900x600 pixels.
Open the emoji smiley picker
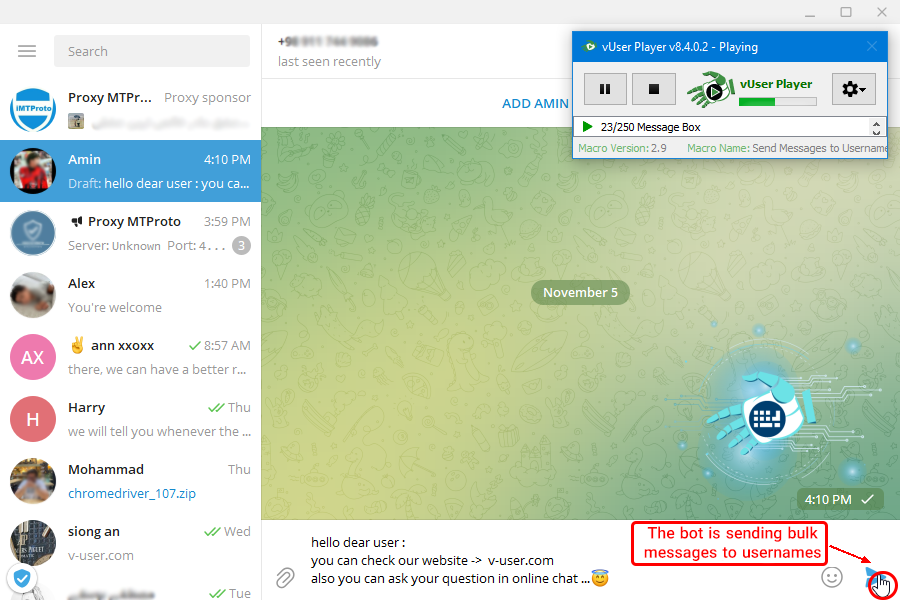coord(832,577)
